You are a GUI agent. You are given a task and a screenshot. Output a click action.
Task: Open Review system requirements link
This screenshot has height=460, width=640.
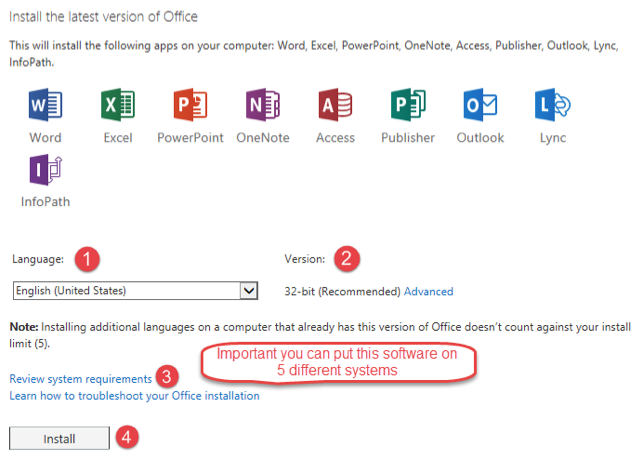pos(81,379)
